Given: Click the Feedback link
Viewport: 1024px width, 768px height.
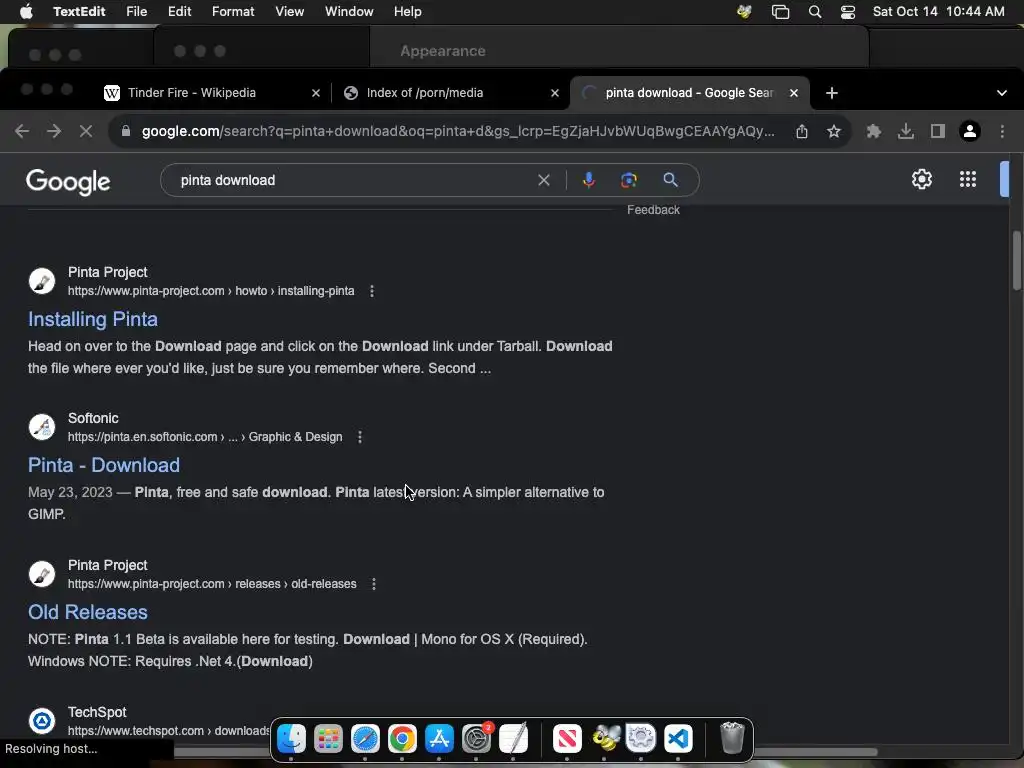Looking at the screenshot, I should (x=653, y=210).
